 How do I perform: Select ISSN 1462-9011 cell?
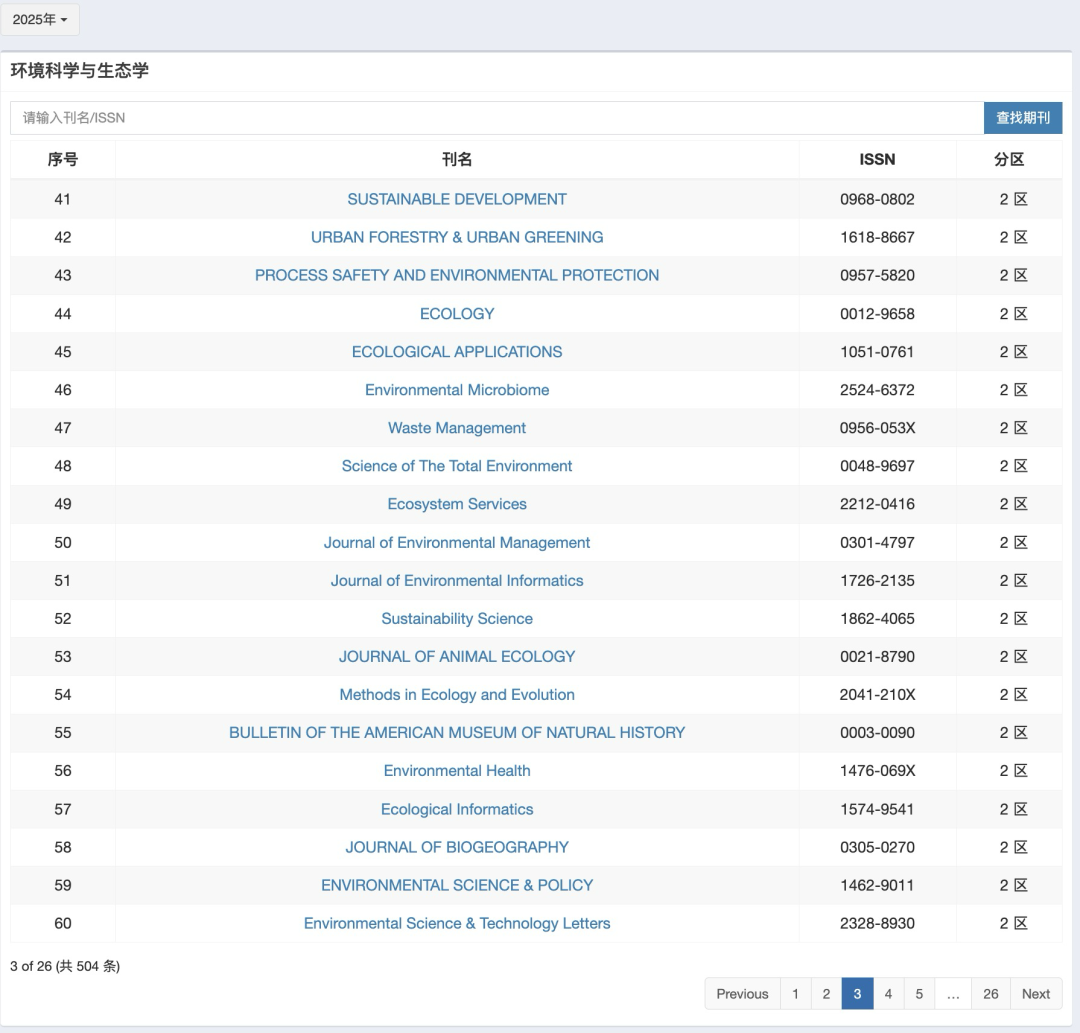[x=878, y=885]
